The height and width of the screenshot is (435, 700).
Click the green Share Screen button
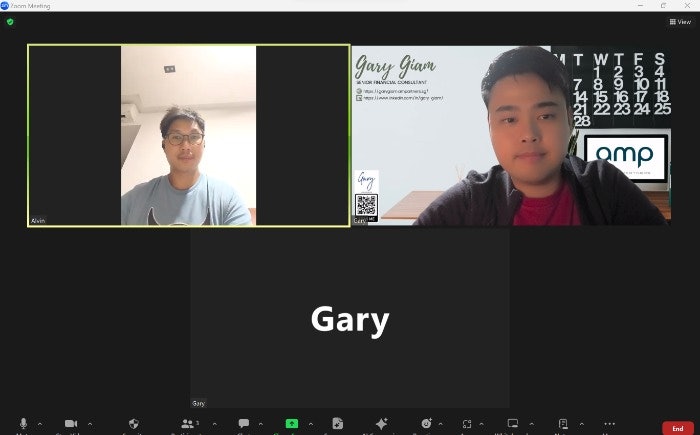point(291,424)
